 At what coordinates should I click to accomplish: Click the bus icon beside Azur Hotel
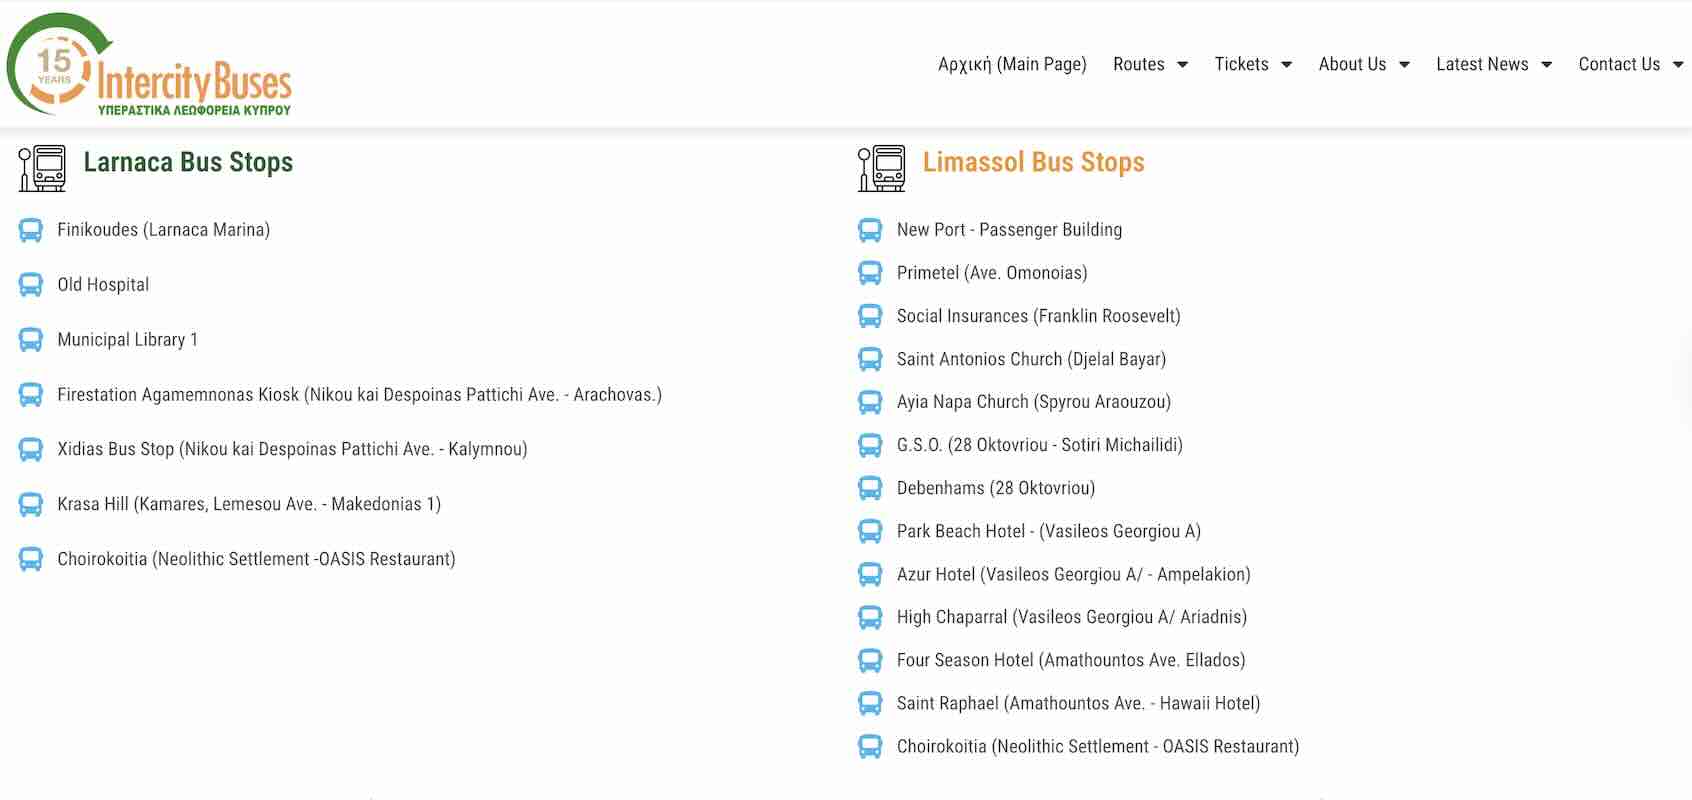click(x=870, y=575)
